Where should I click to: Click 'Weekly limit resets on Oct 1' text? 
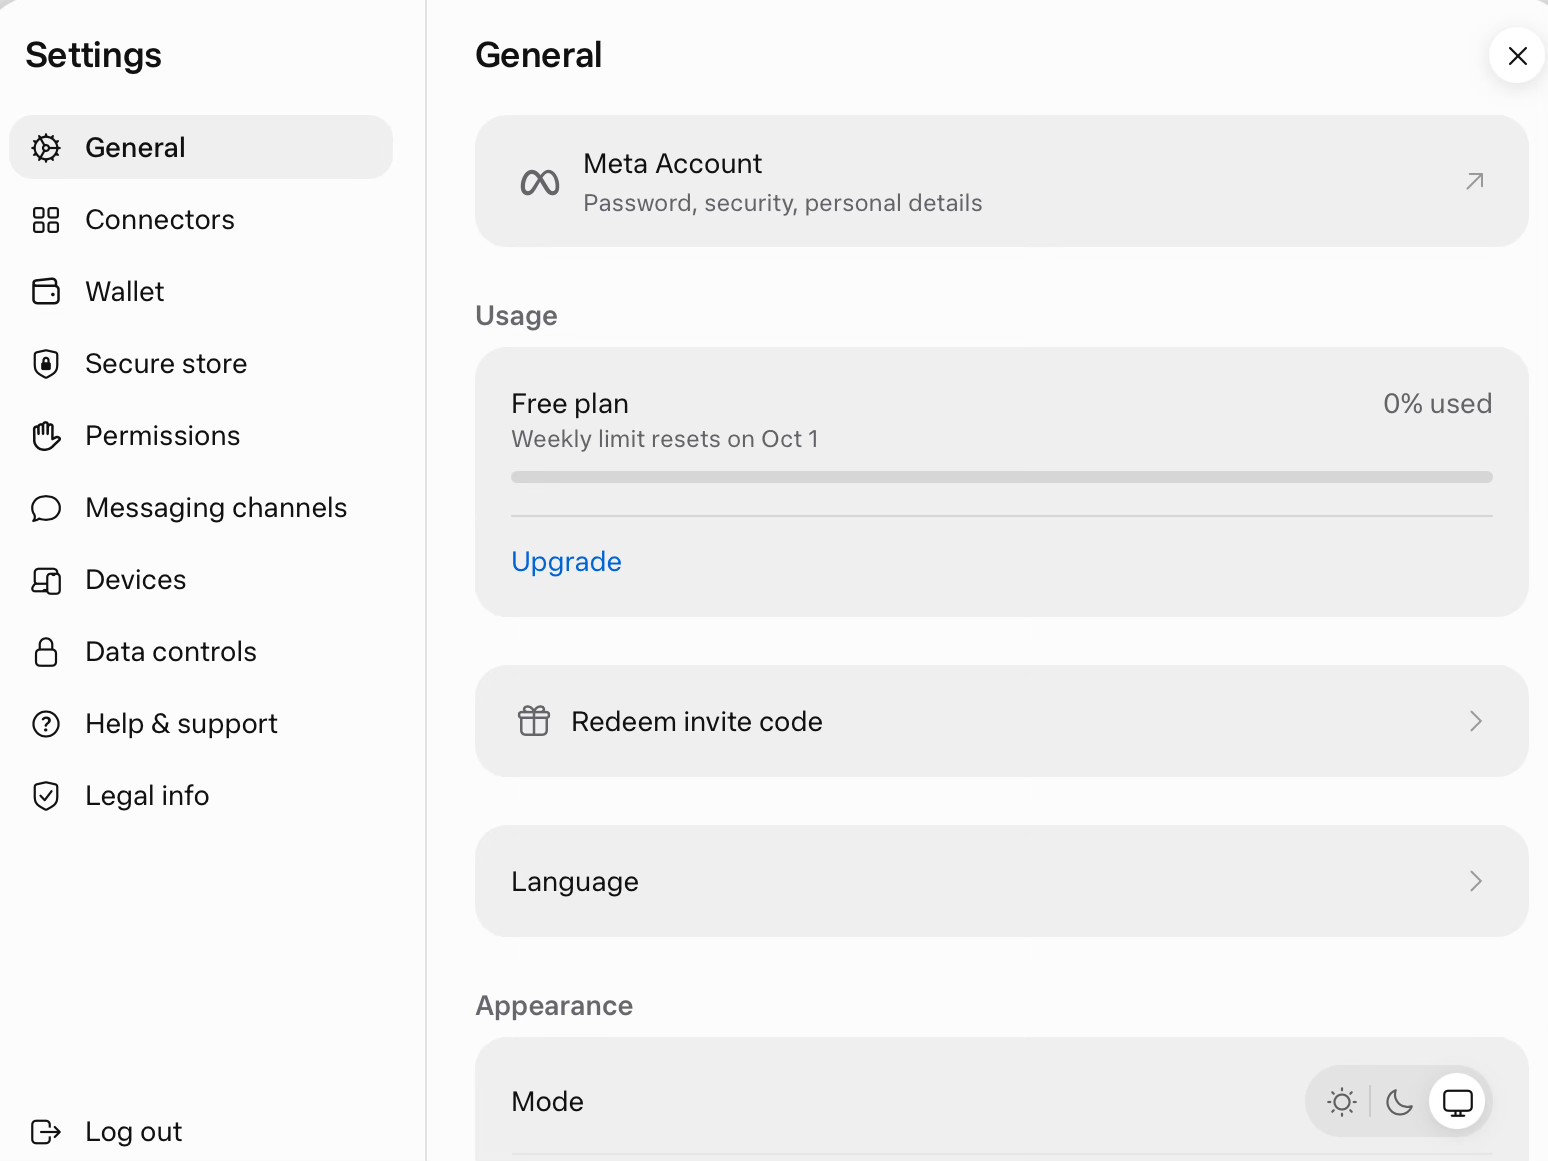(x=665, y=439)
